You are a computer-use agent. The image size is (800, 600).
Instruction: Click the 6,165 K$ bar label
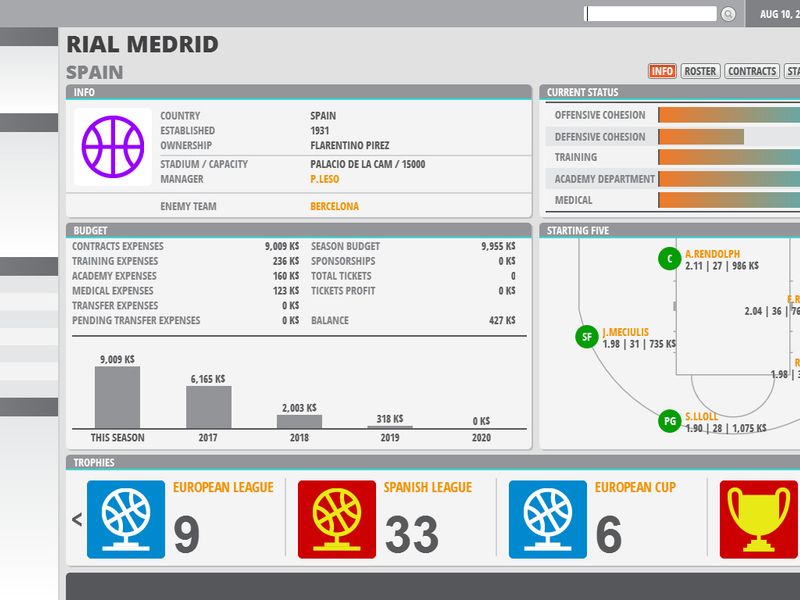tap(208, 379)
